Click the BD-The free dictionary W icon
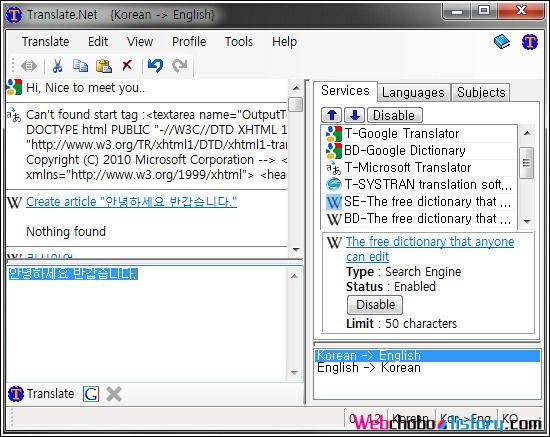This screenshot has width=550, height=437. pos(334,219)
